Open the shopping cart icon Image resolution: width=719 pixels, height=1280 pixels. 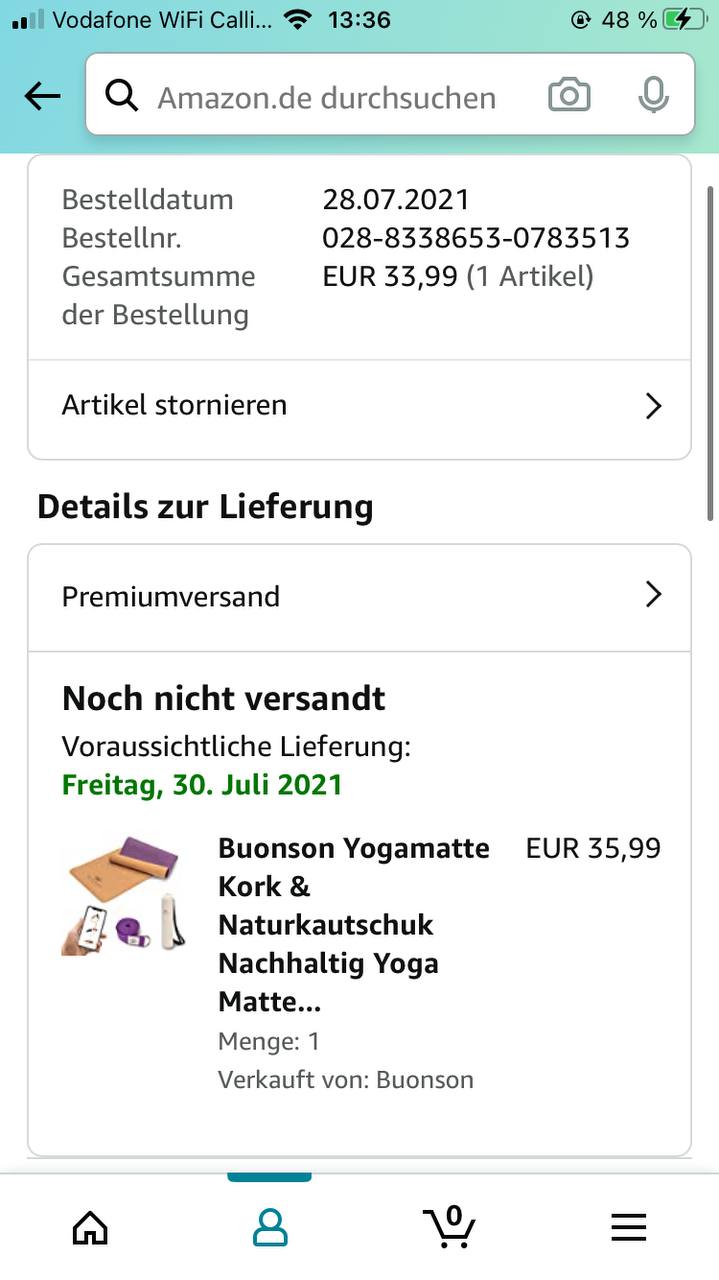449,1224
